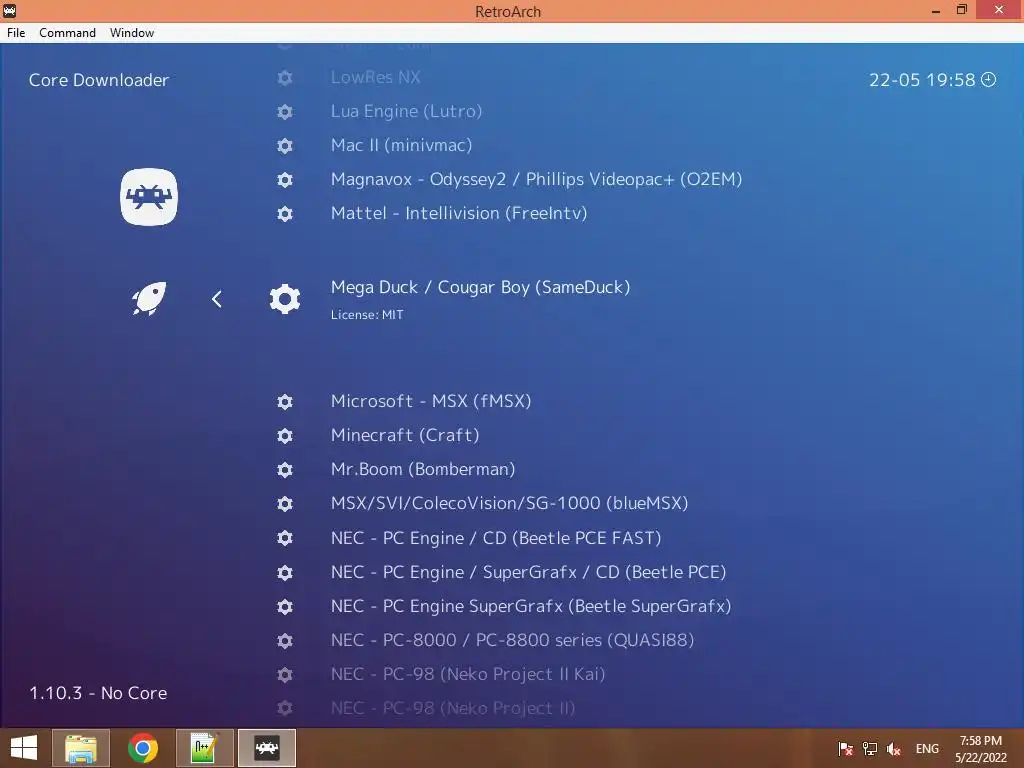
Task: Select the Mac II (minivmac) core
Action: coord(401,146)
